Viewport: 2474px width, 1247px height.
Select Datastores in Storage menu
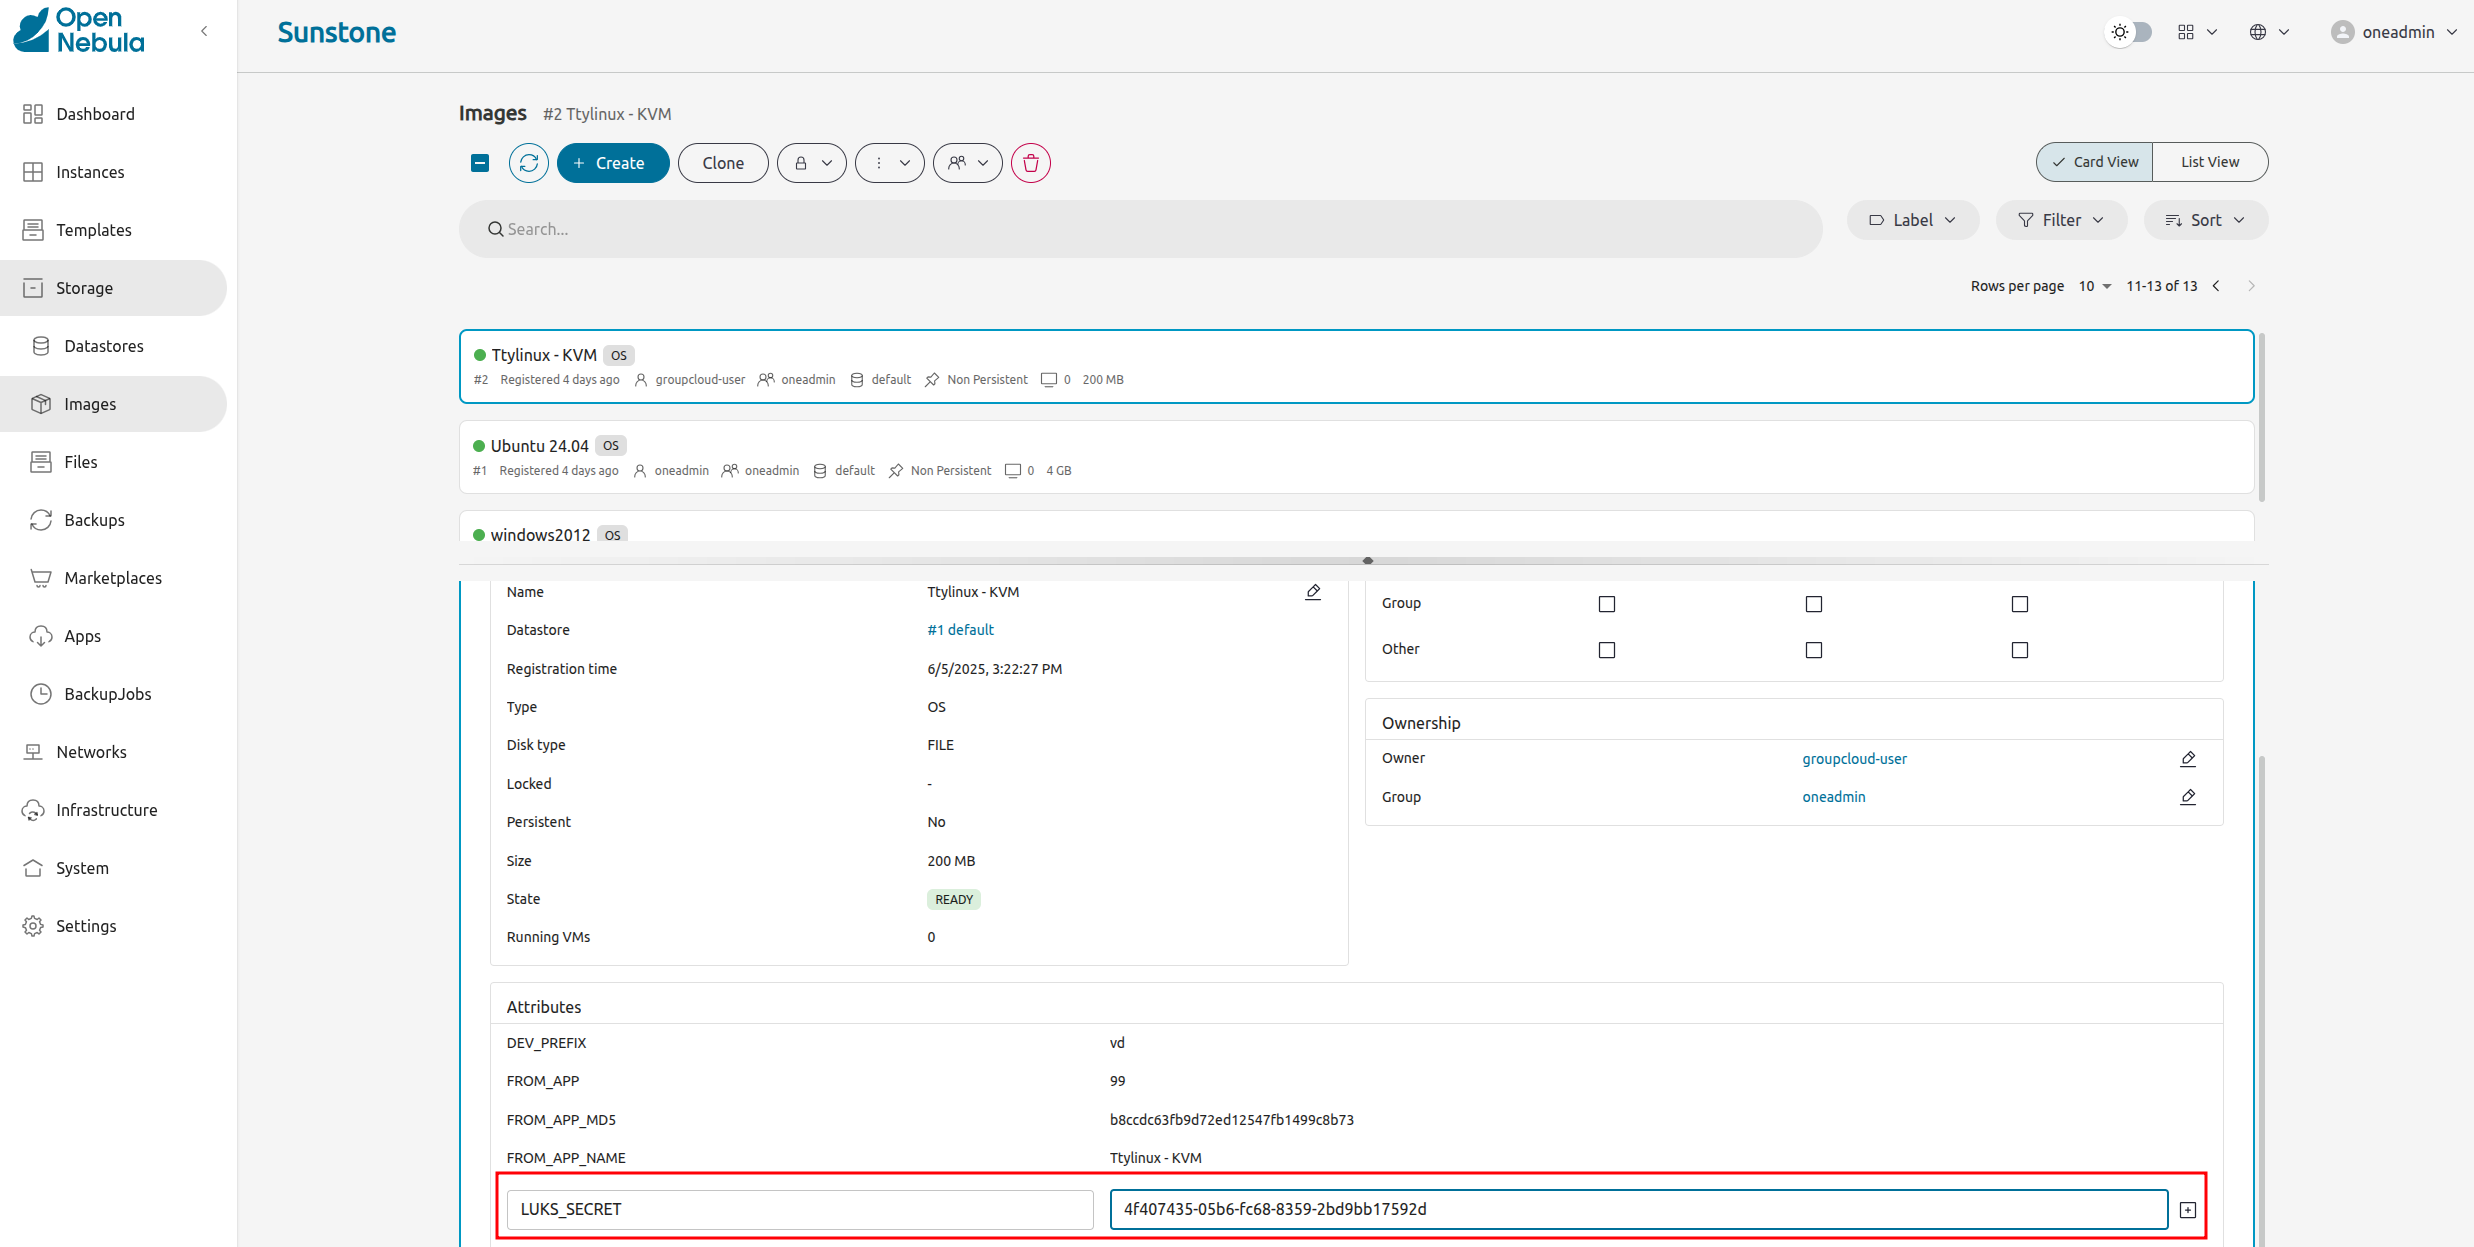tap(103, 346)
